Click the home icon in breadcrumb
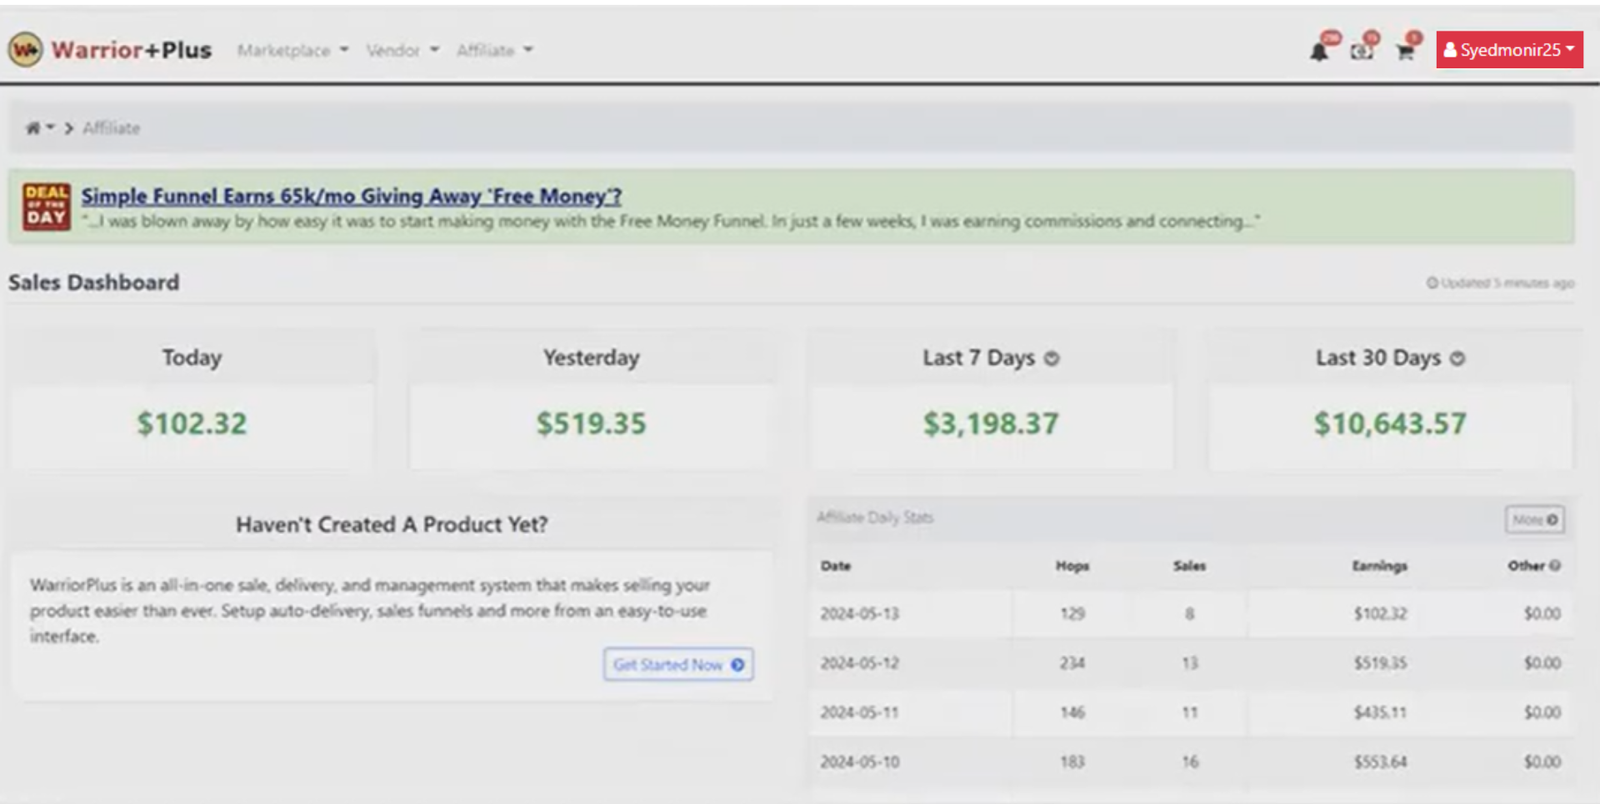The width and height of the screenshot is (1600, 804). [x=33, y=128]
